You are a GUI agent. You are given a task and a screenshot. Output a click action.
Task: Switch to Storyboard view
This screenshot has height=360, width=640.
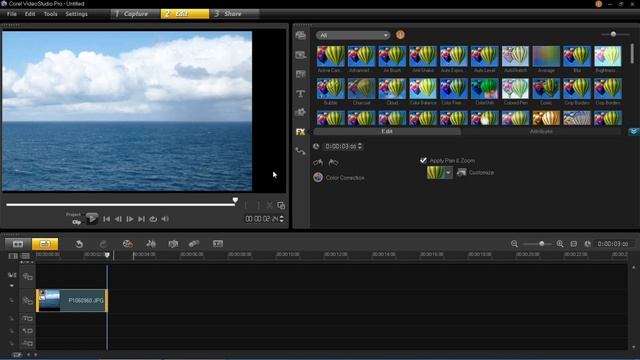(x=18, y=244)
